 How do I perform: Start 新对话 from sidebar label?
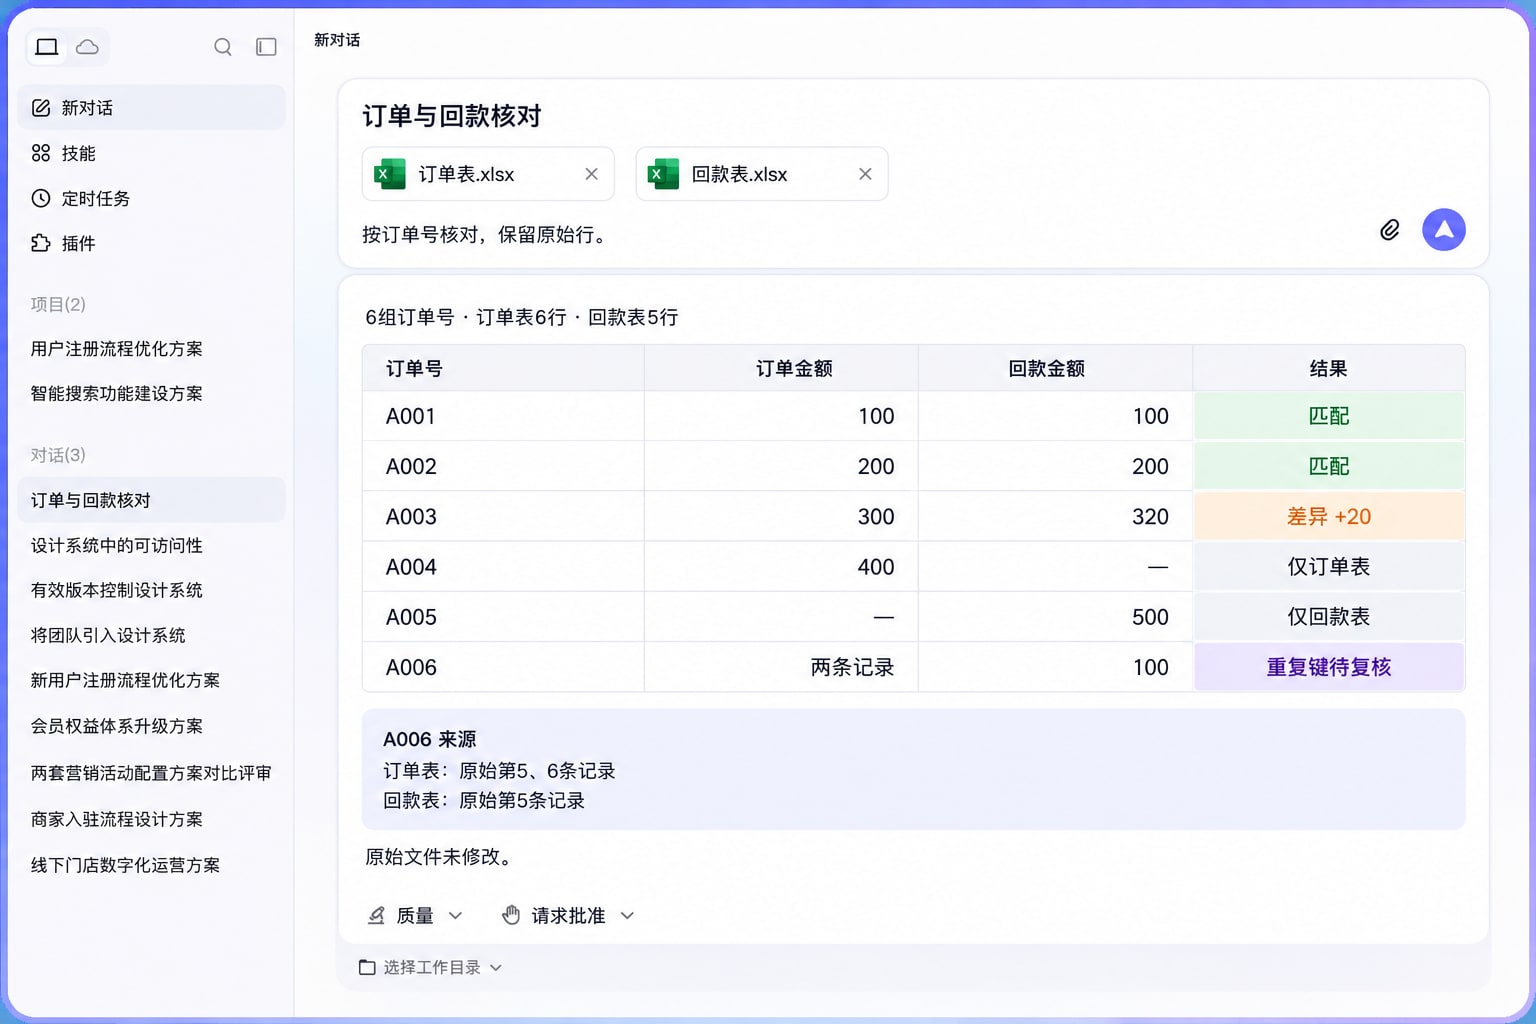[87, 108]
